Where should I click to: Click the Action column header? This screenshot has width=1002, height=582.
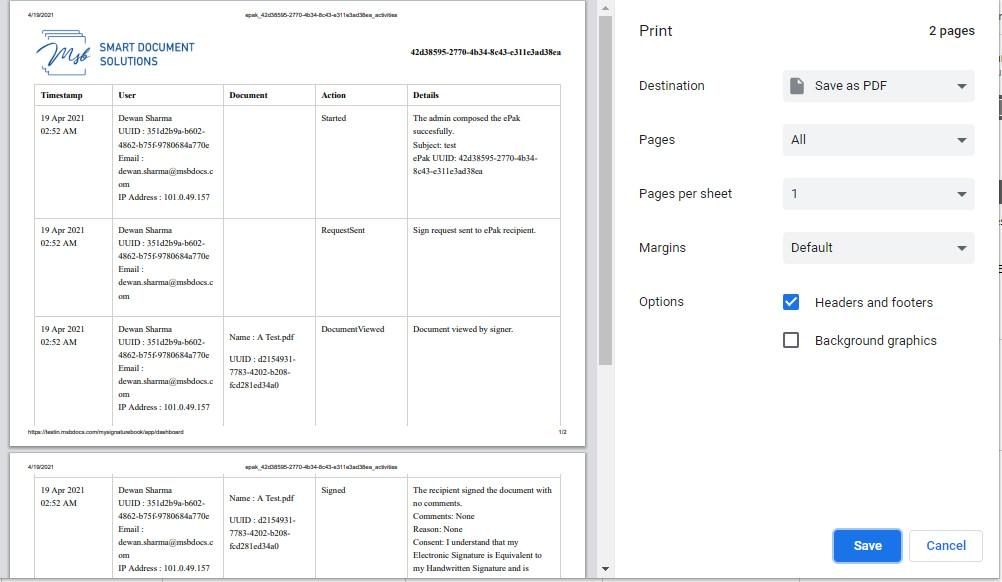(334, 95)
